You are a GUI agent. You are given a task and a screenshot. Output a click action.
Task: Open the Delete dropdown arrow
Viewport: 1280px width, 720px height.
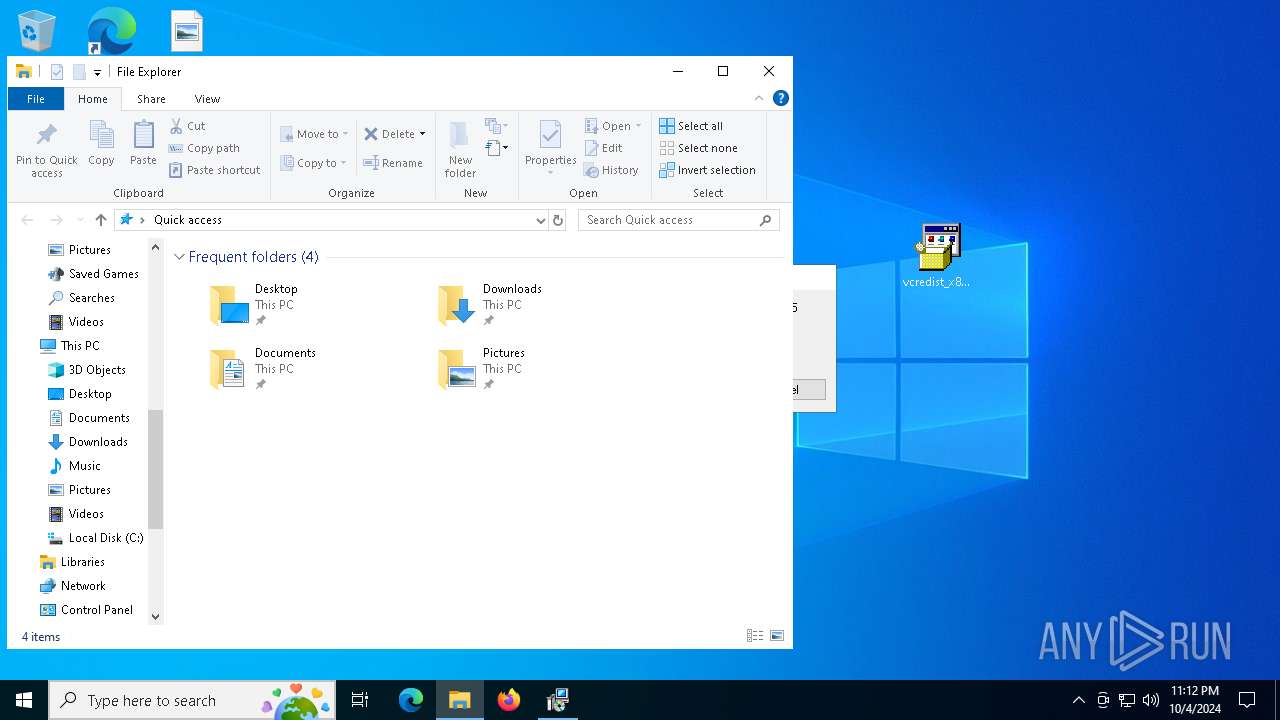422,134
